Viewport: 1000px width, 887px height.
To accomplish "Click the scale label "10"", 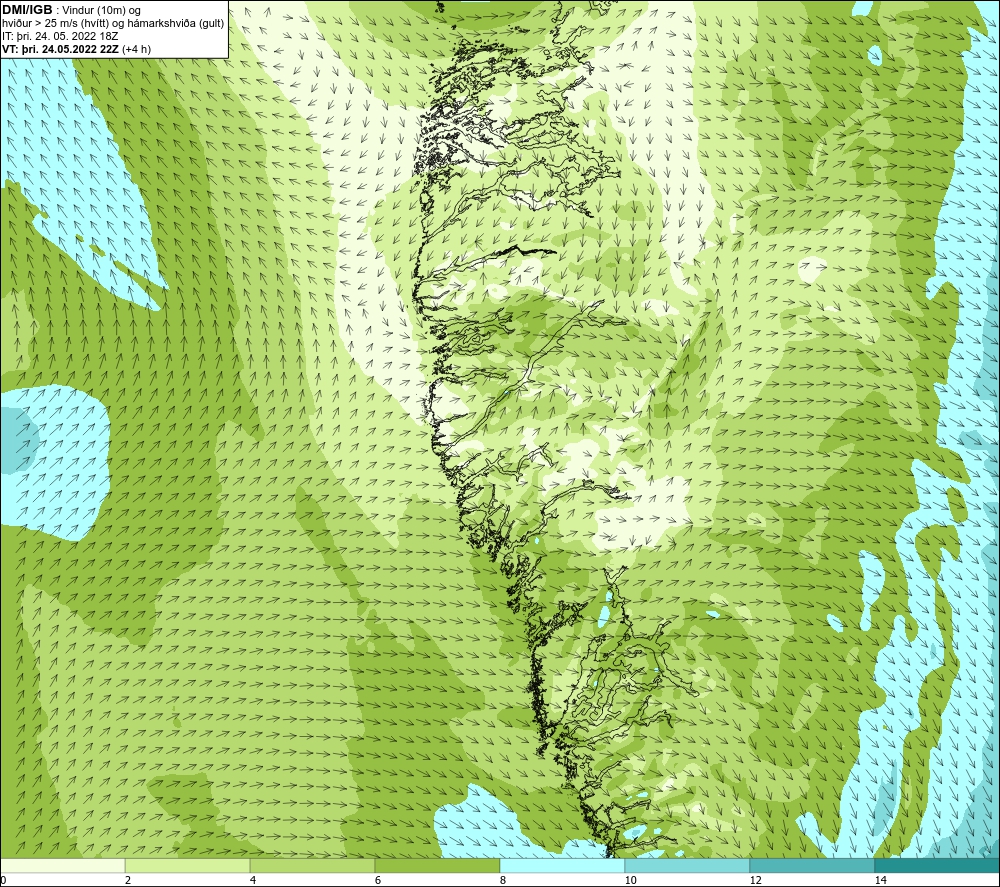I will (631, 880).
